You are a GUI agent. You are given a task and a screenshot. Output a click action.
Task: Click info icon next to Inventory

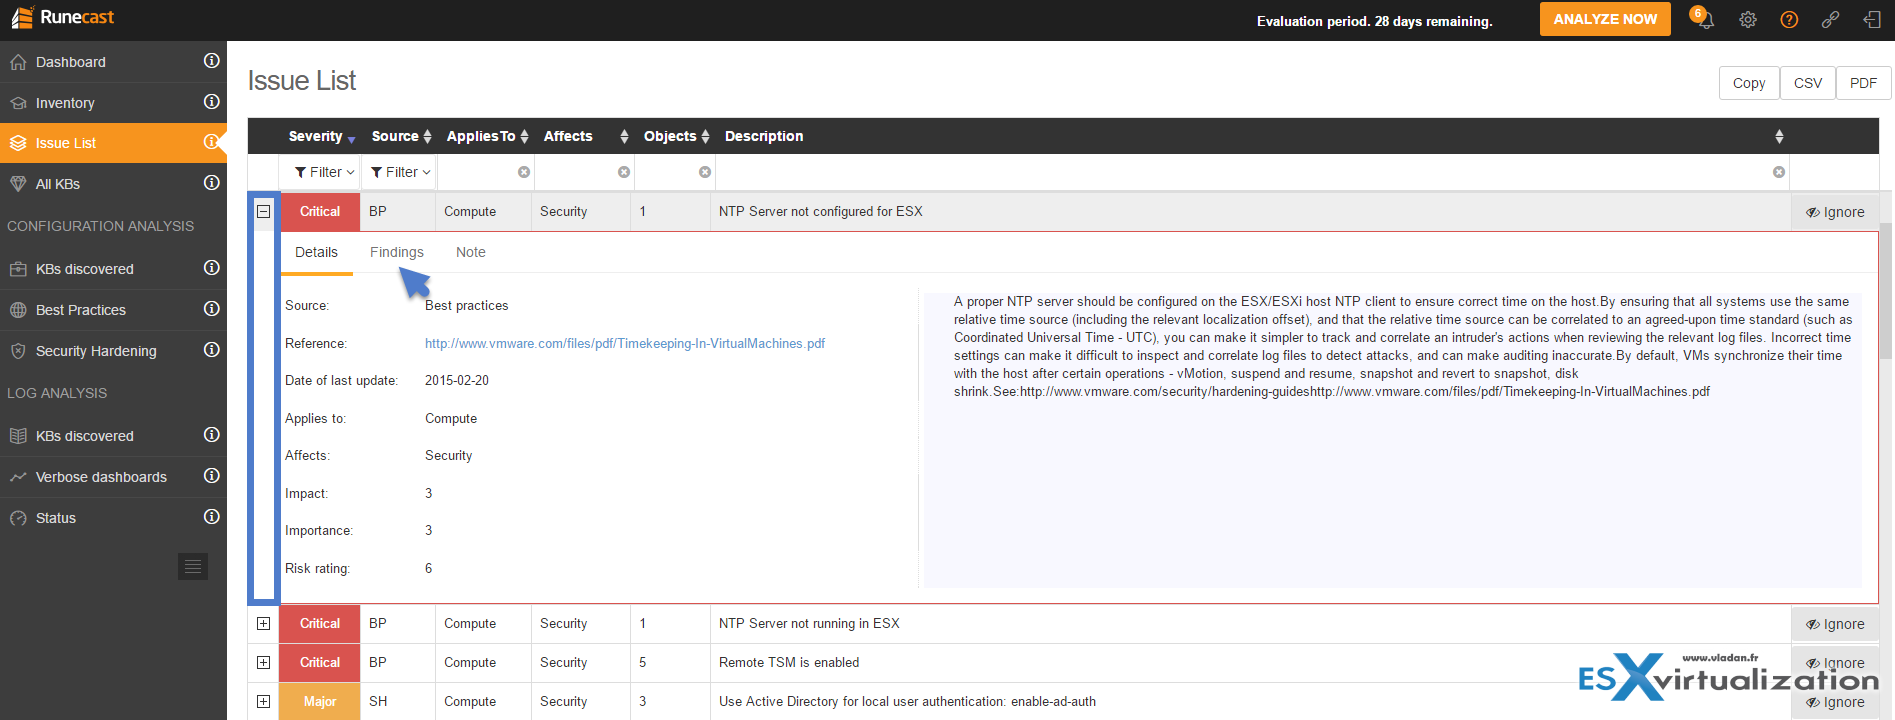(212, 102)
